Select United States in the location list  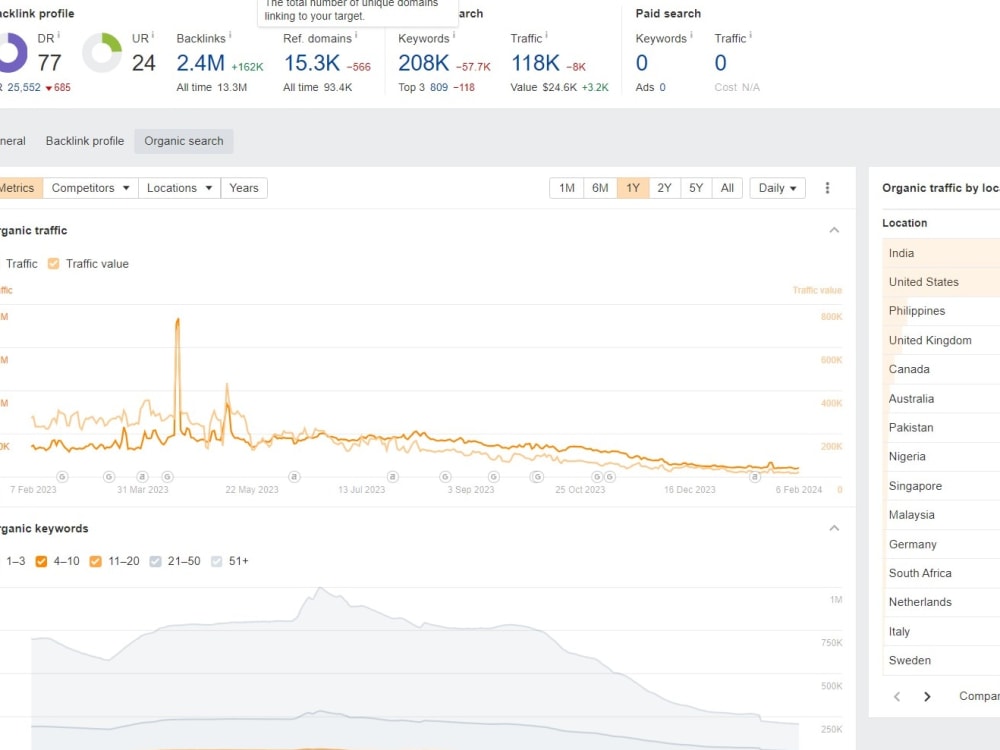941,282
